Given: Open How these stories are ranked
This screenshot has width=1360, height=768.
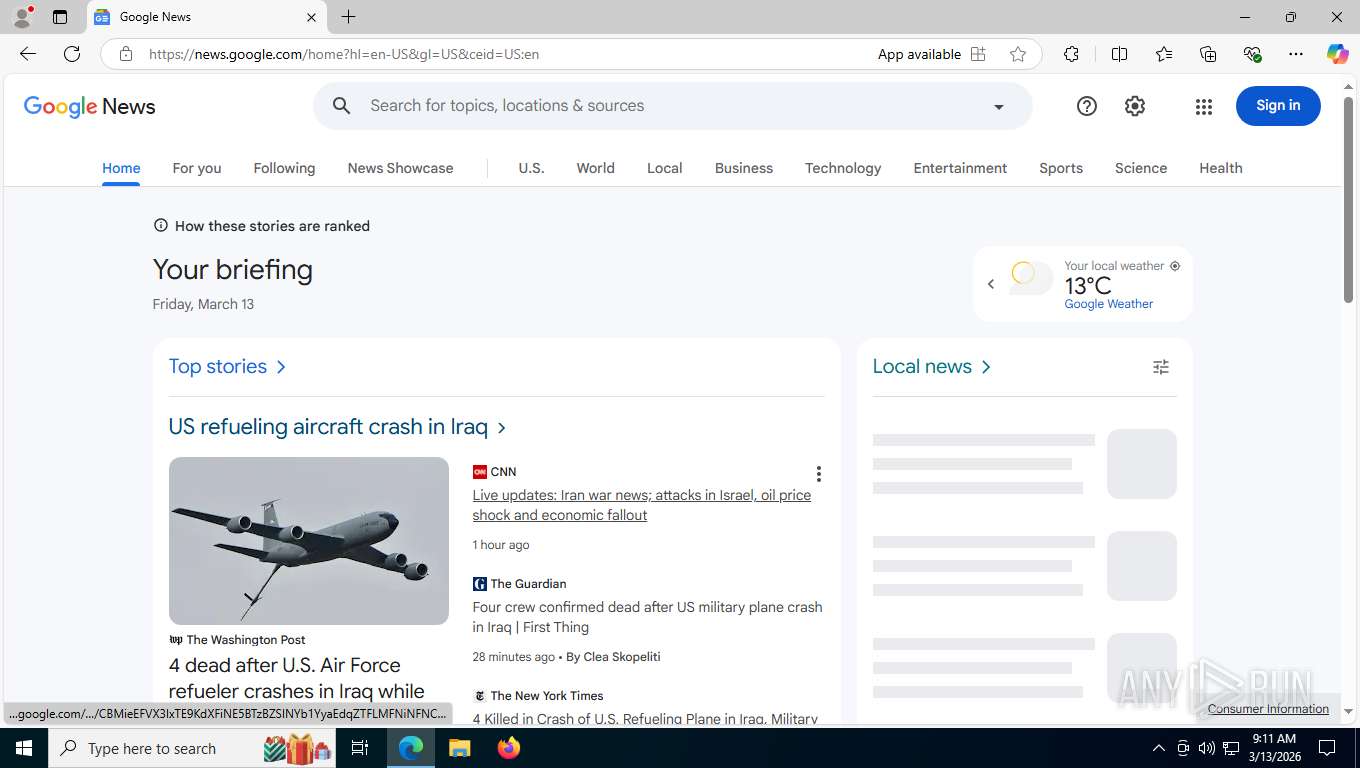Looking at the screenshot, I should (x=261, y=226).
